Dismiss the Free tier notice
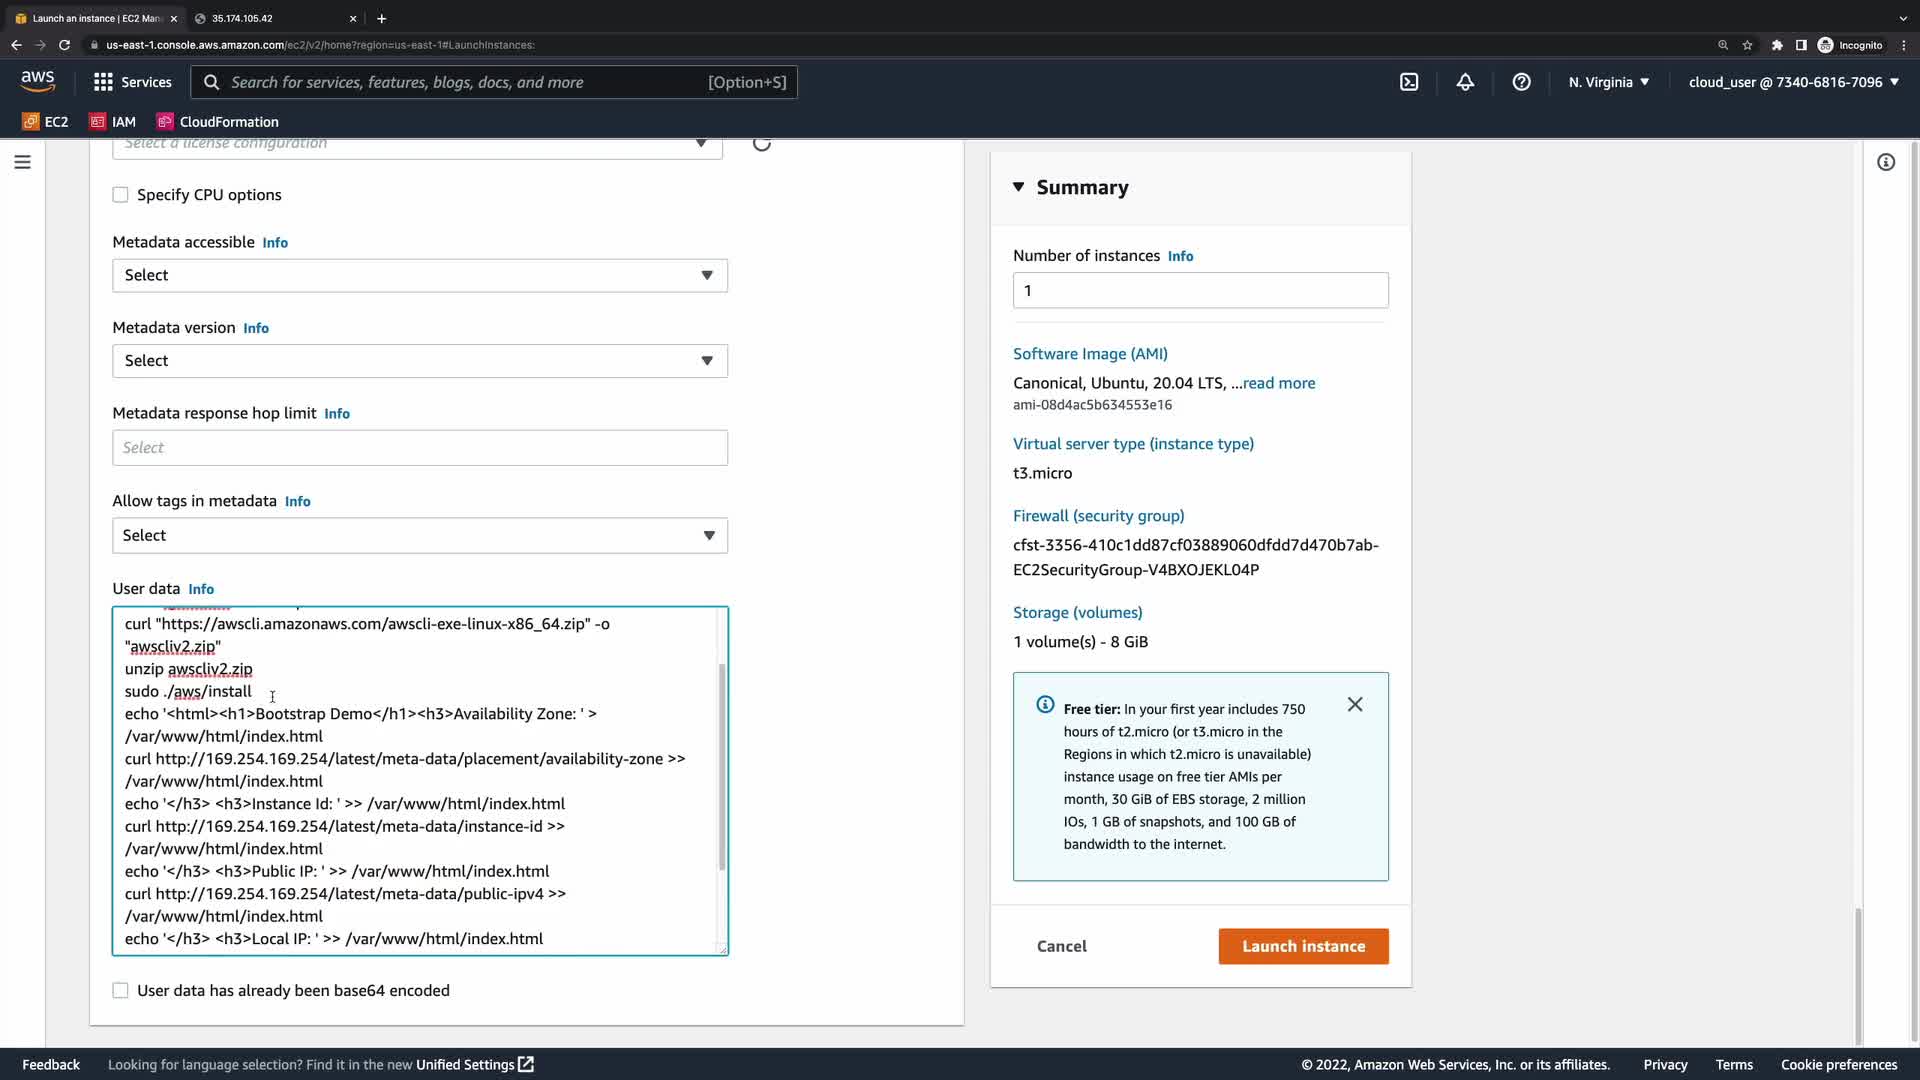The image size is (1920, 1080). 1355,705
